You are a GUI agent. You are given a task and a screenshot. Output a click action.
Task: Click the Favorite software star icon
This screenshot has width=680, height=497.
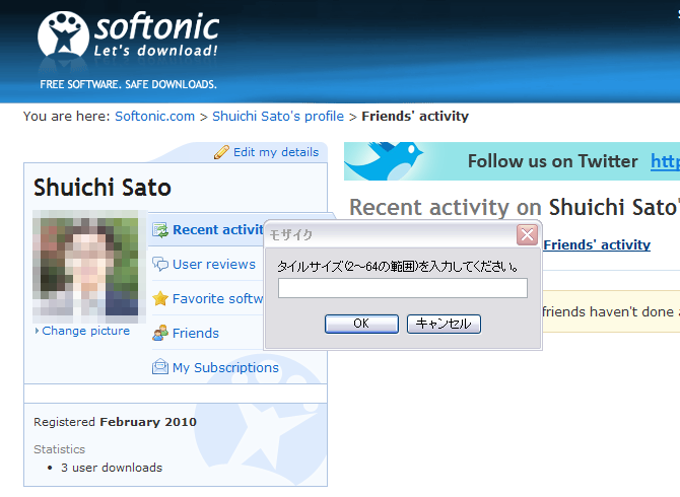(160, 298)
